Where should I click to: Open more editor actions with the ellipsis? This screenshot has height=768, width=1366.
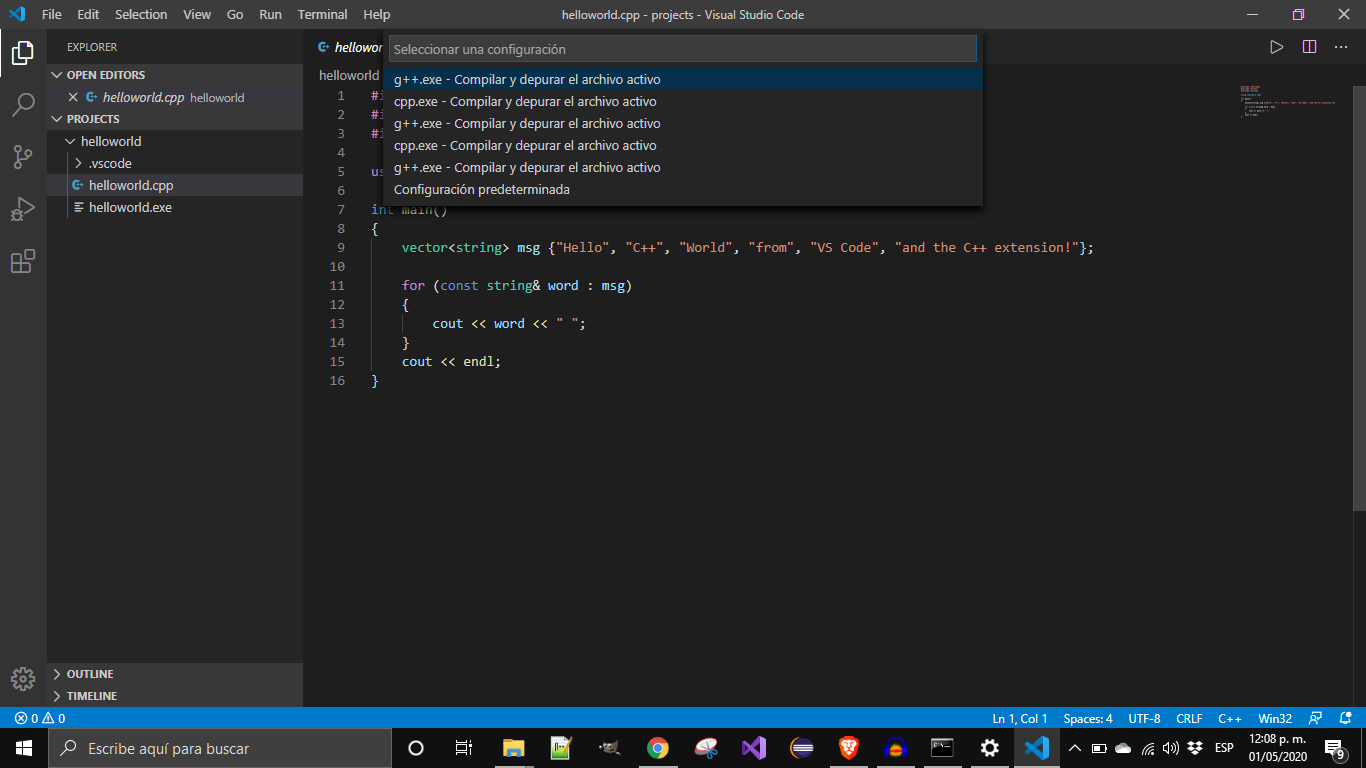pos(1341,46)
